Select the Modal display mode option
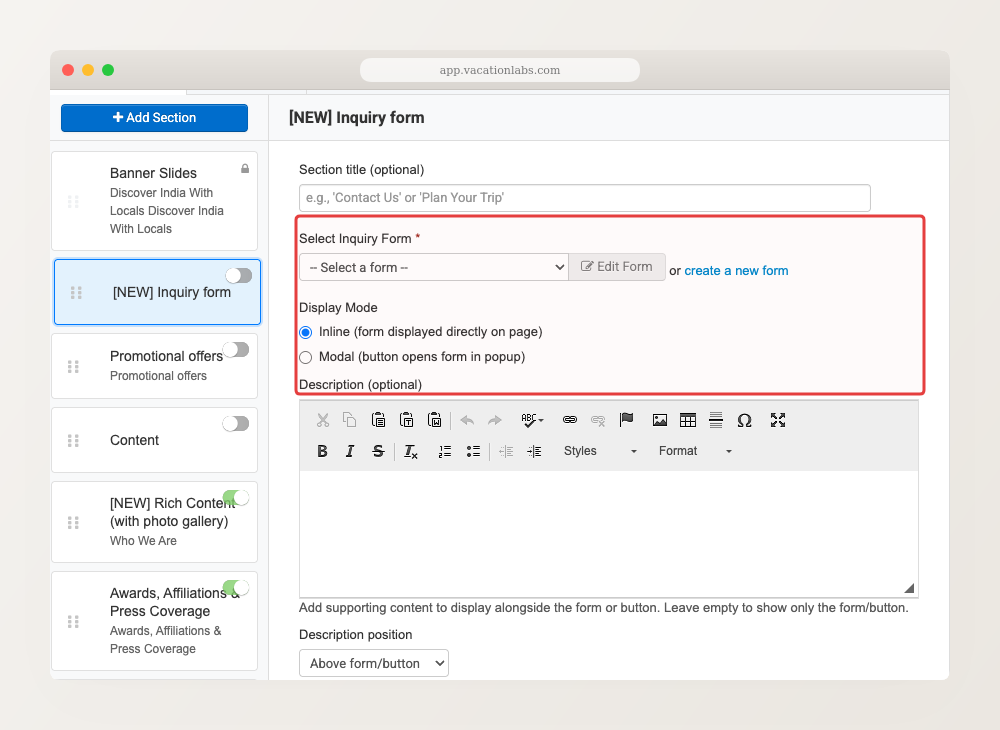Viewport: 1000px width, 730px height. (x=305, y=357)
